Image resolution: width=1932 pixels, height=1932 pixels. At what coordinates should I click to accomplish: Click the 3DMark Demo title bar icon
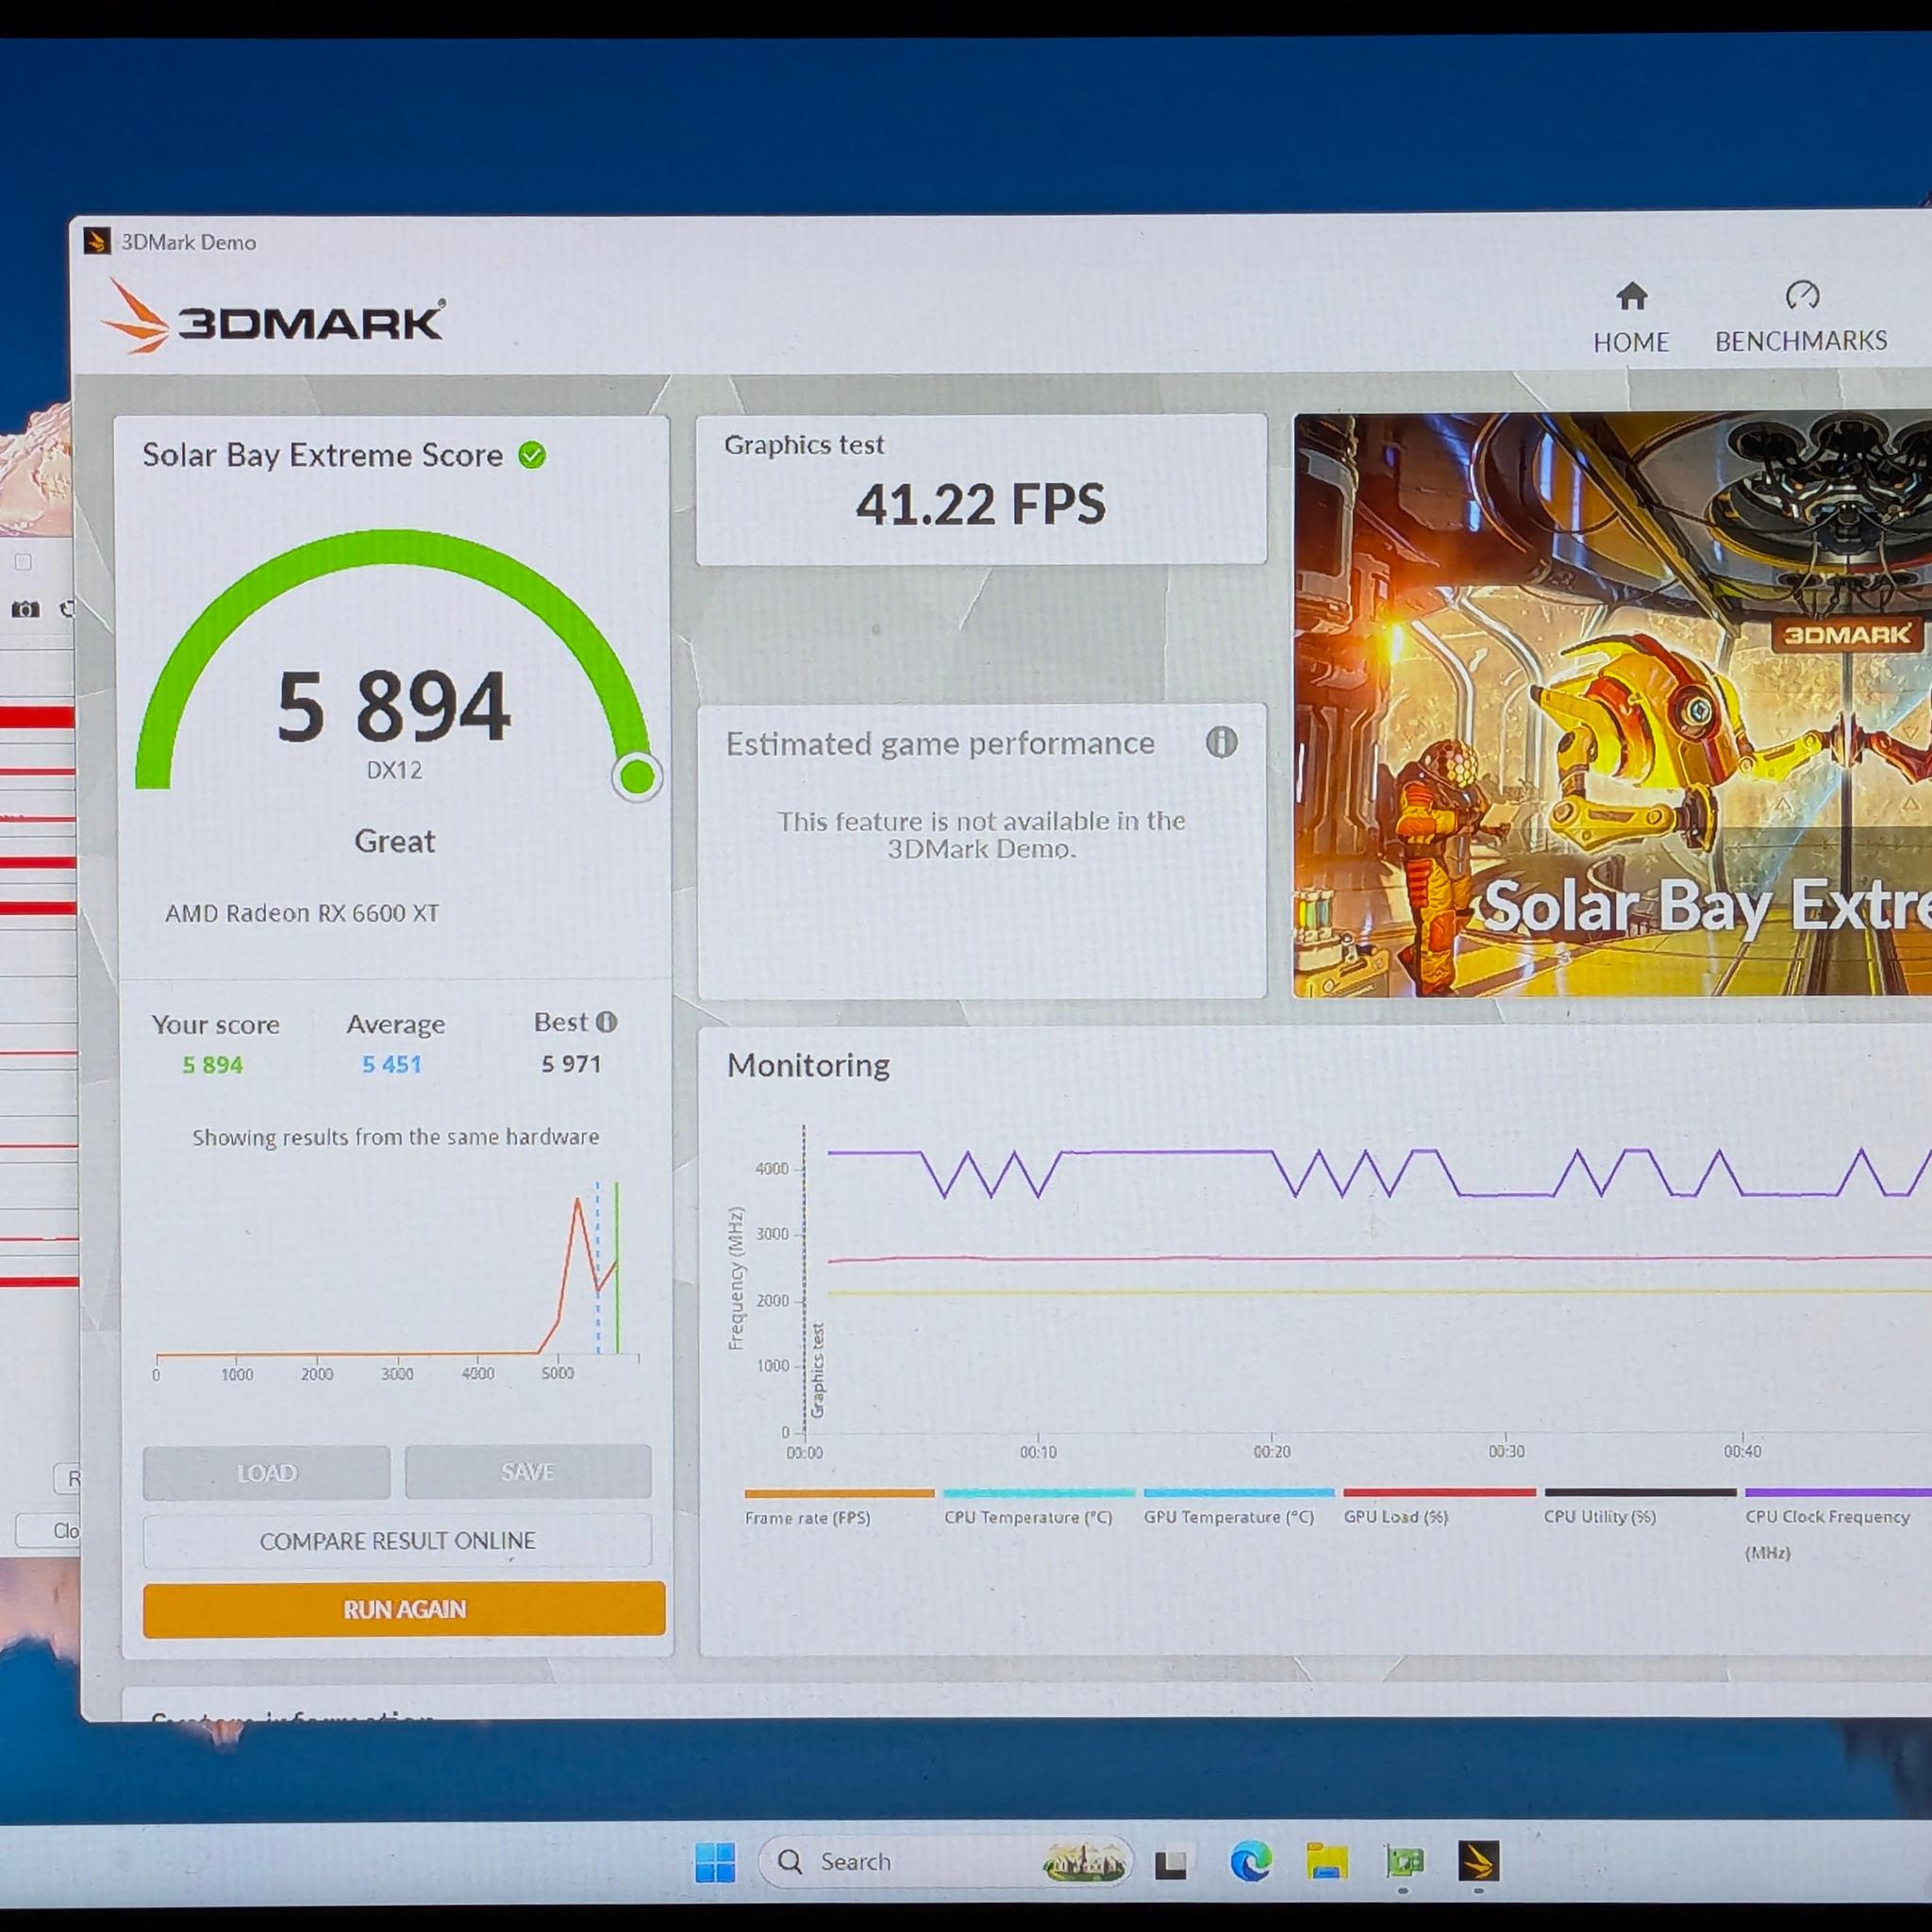[97, 242]
